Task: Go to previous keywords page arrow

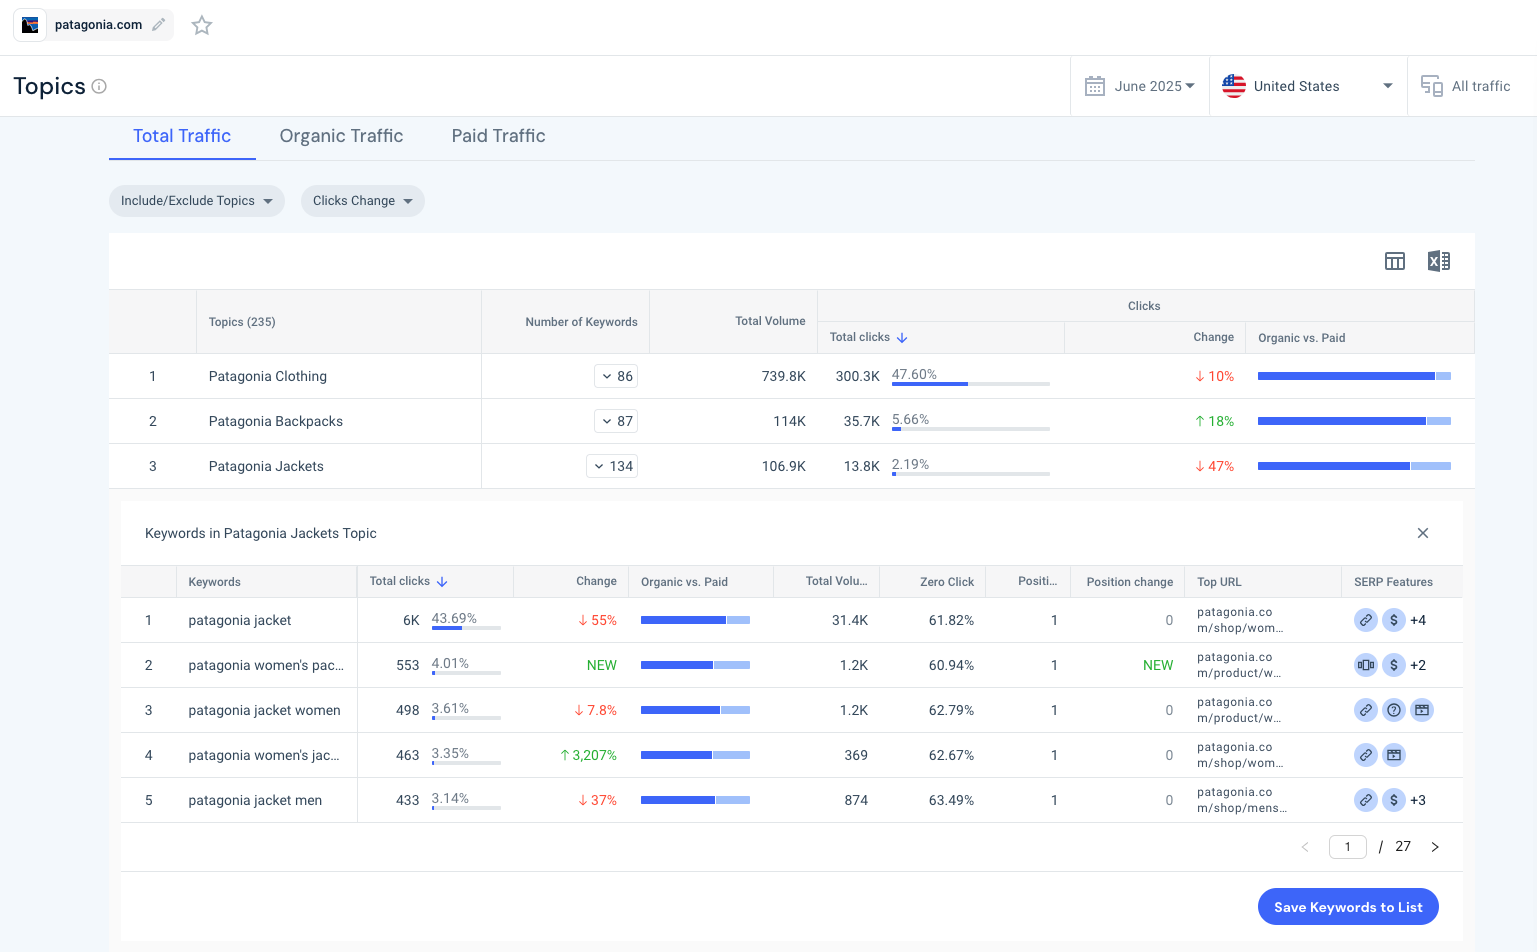Action: (x=1305, y=847)
